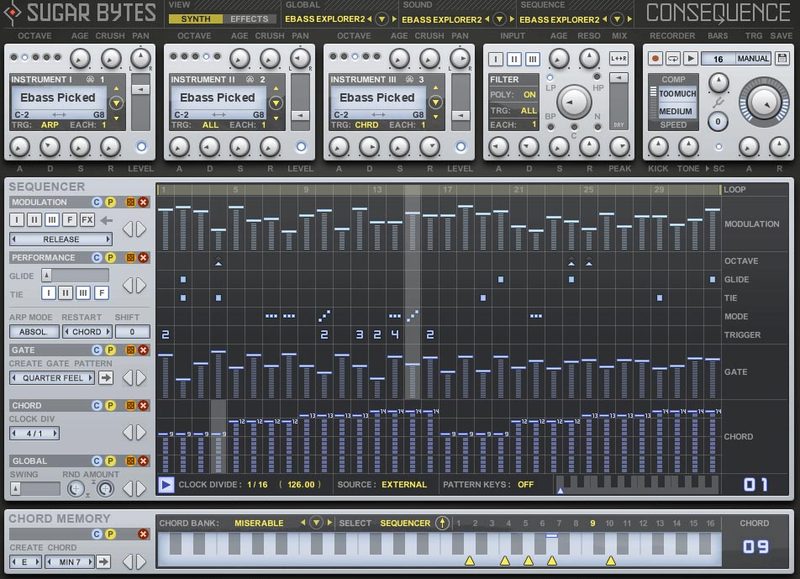Open the Instrument I sound selector dropdown

(116, 102)
